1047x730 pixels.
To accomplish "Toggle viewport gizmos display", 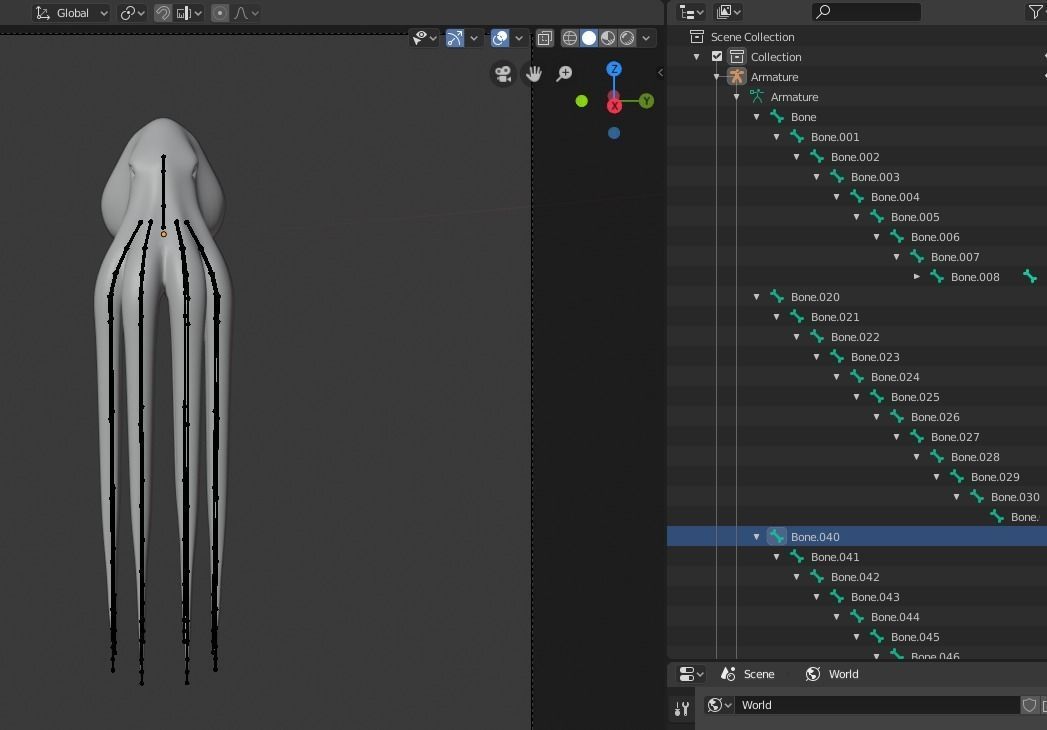I will [x=455, y=38].
